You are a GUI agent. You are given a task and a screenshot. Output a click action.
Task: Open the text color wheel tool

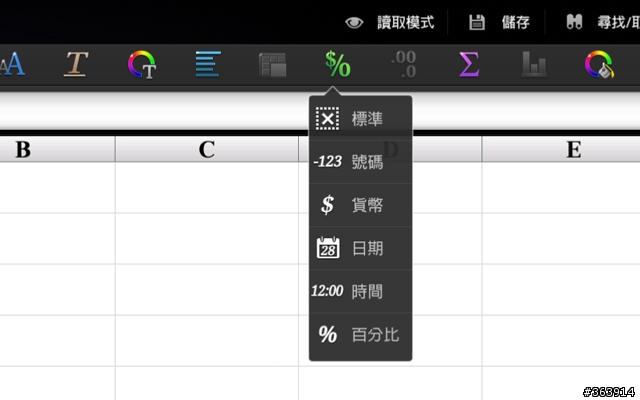click(x=142, y=64)
